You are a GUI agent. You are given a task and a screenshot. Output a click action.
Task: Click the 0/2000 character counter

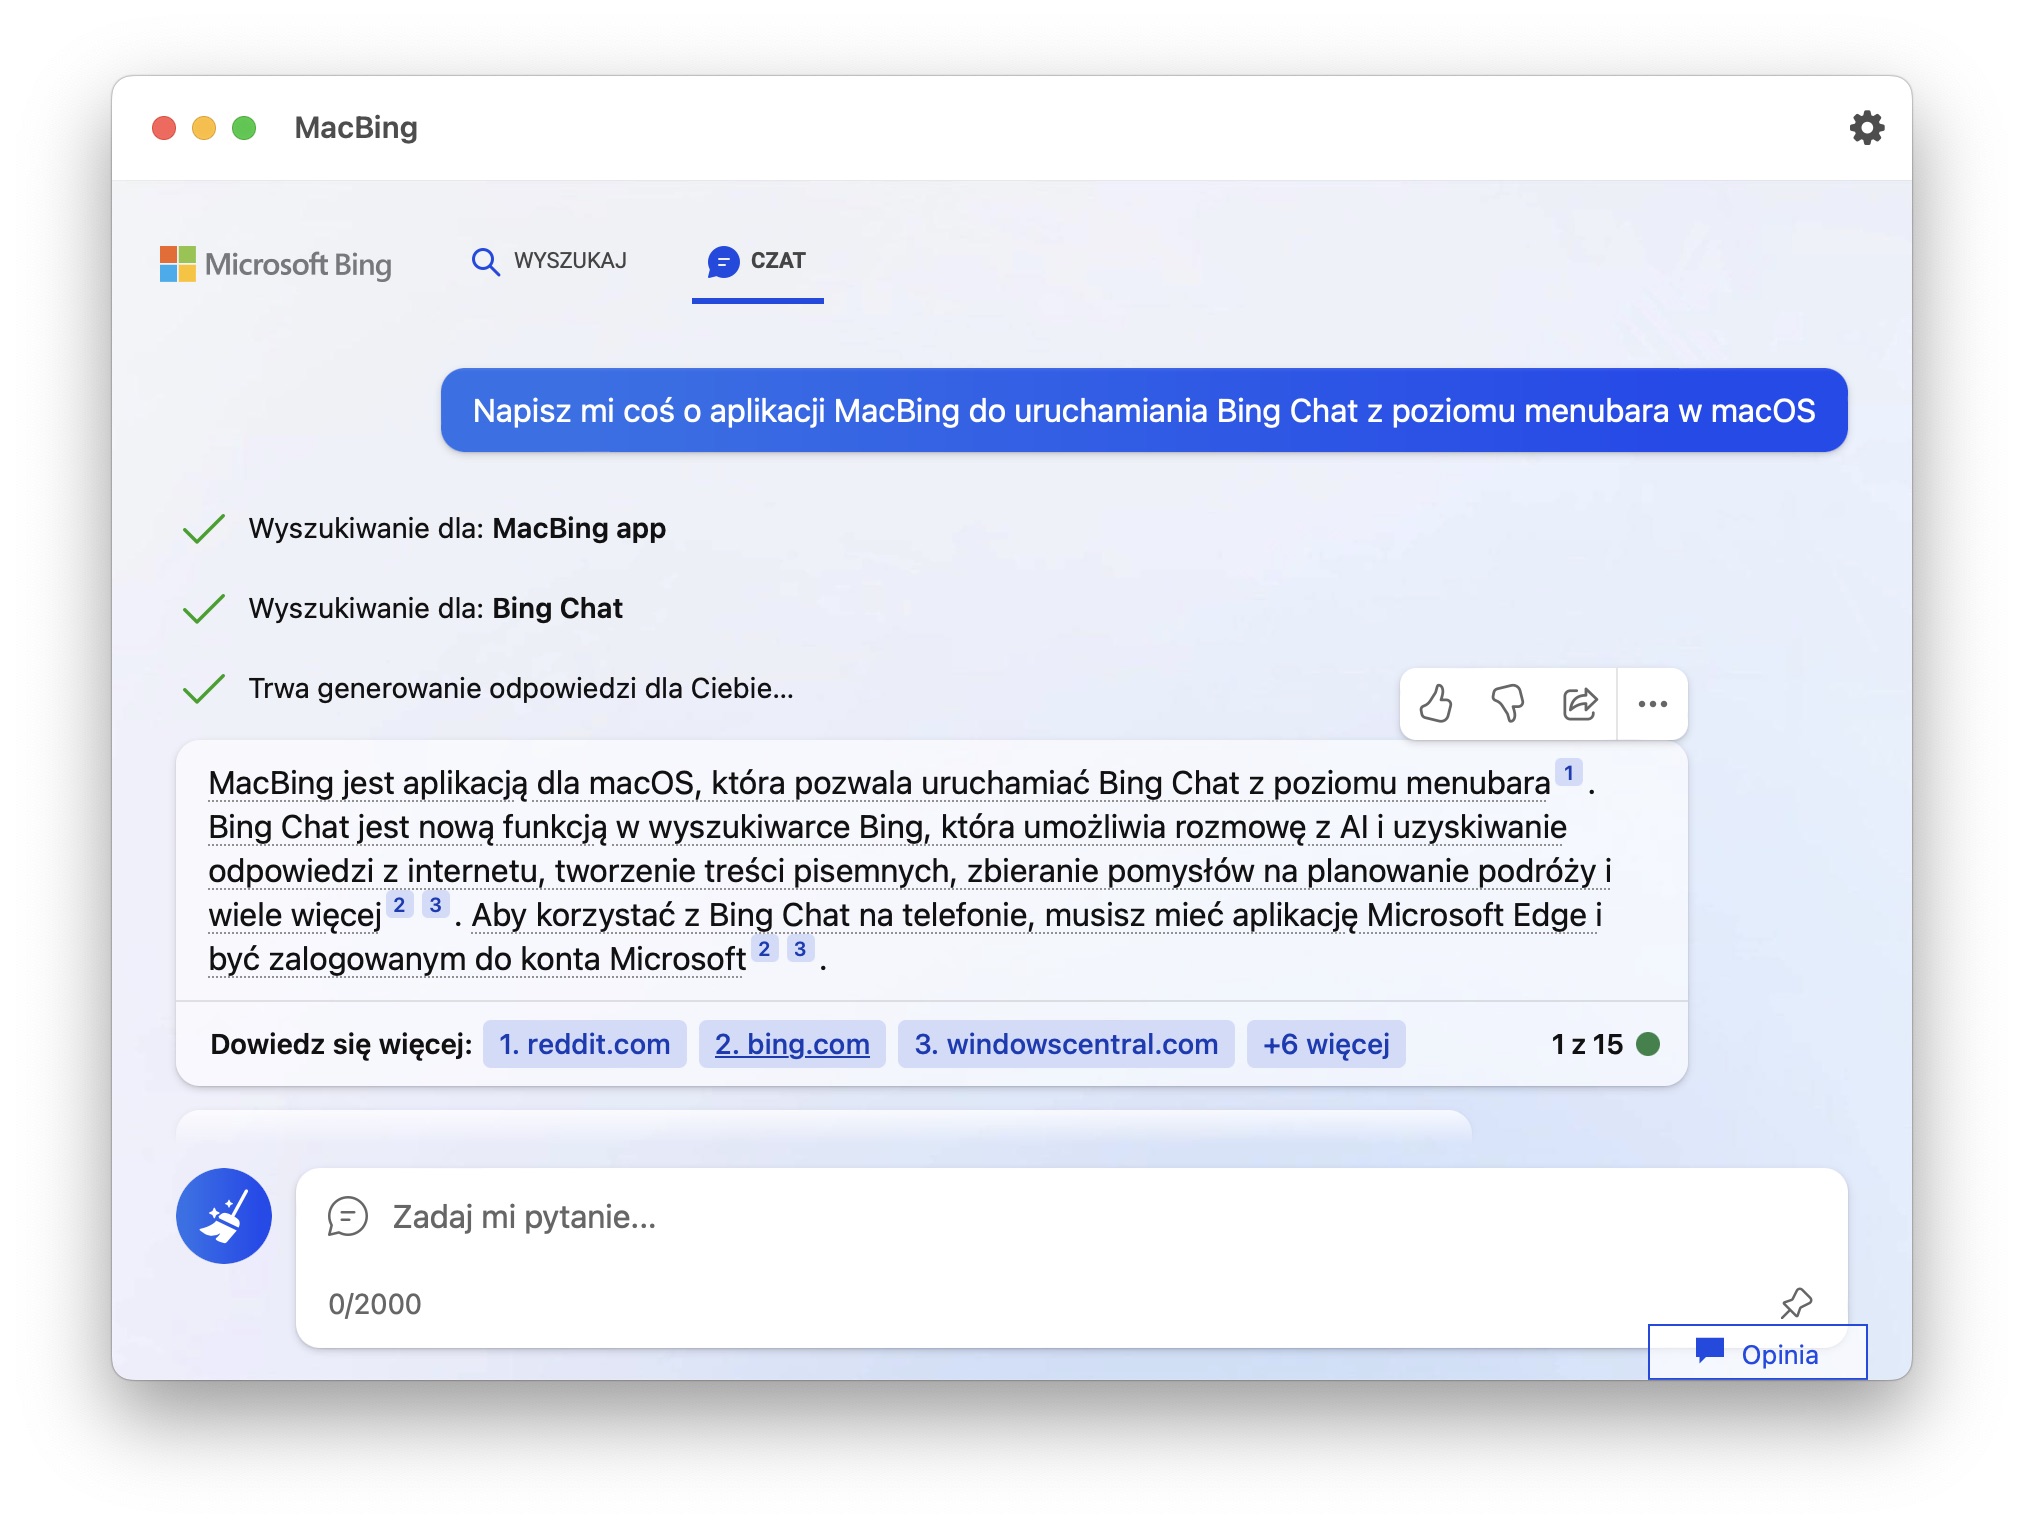pyautogui.click(x=375, y=1304)
